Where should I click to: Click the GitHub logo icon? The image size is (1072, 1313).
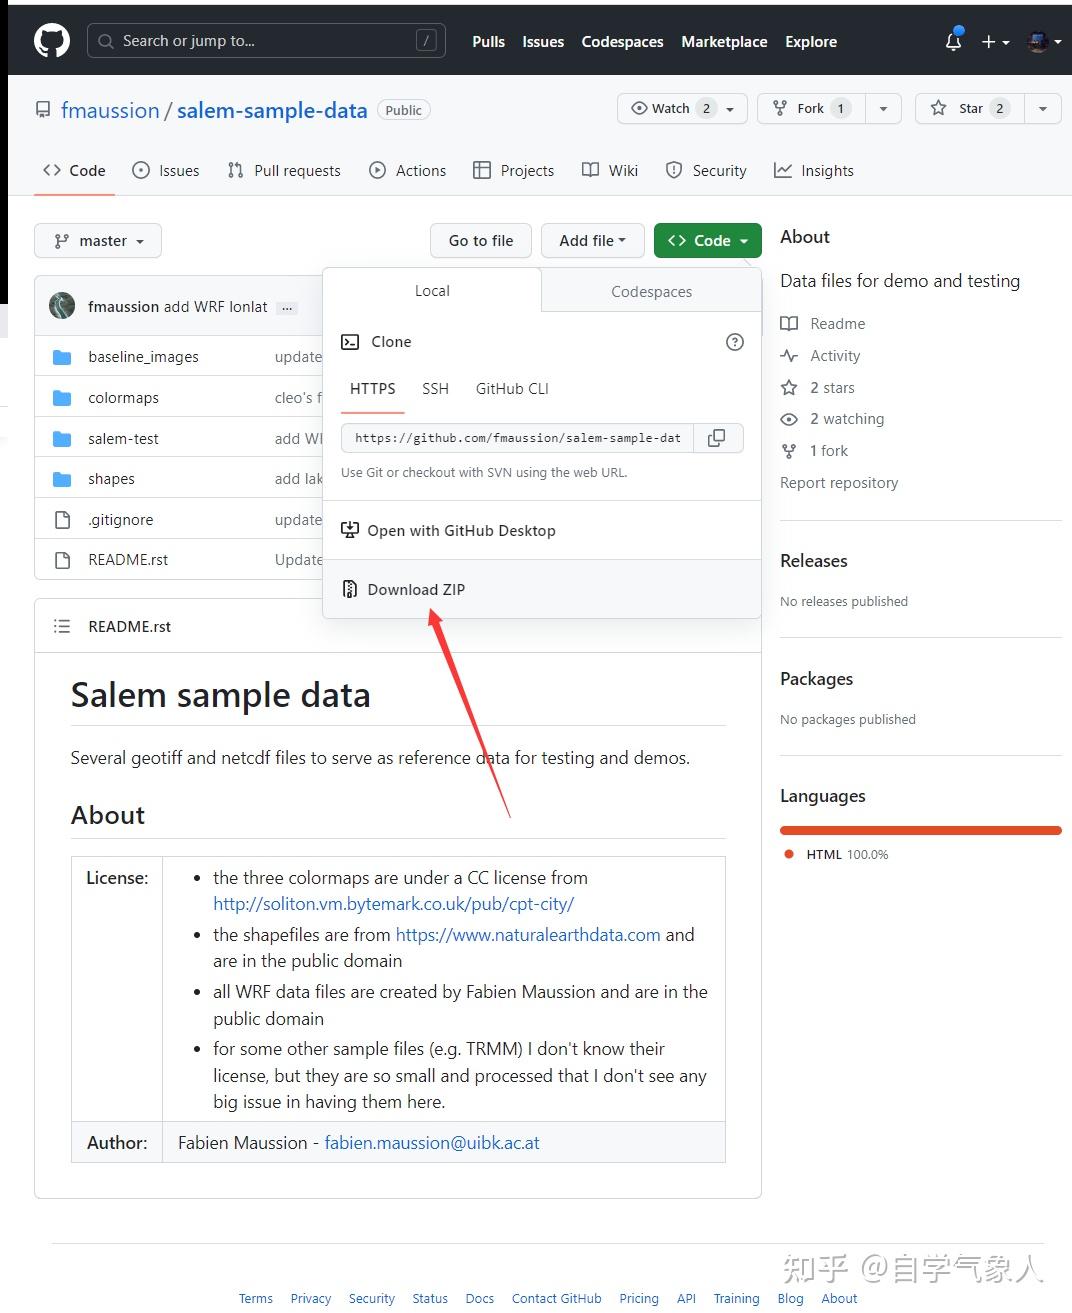click(52, 41)
